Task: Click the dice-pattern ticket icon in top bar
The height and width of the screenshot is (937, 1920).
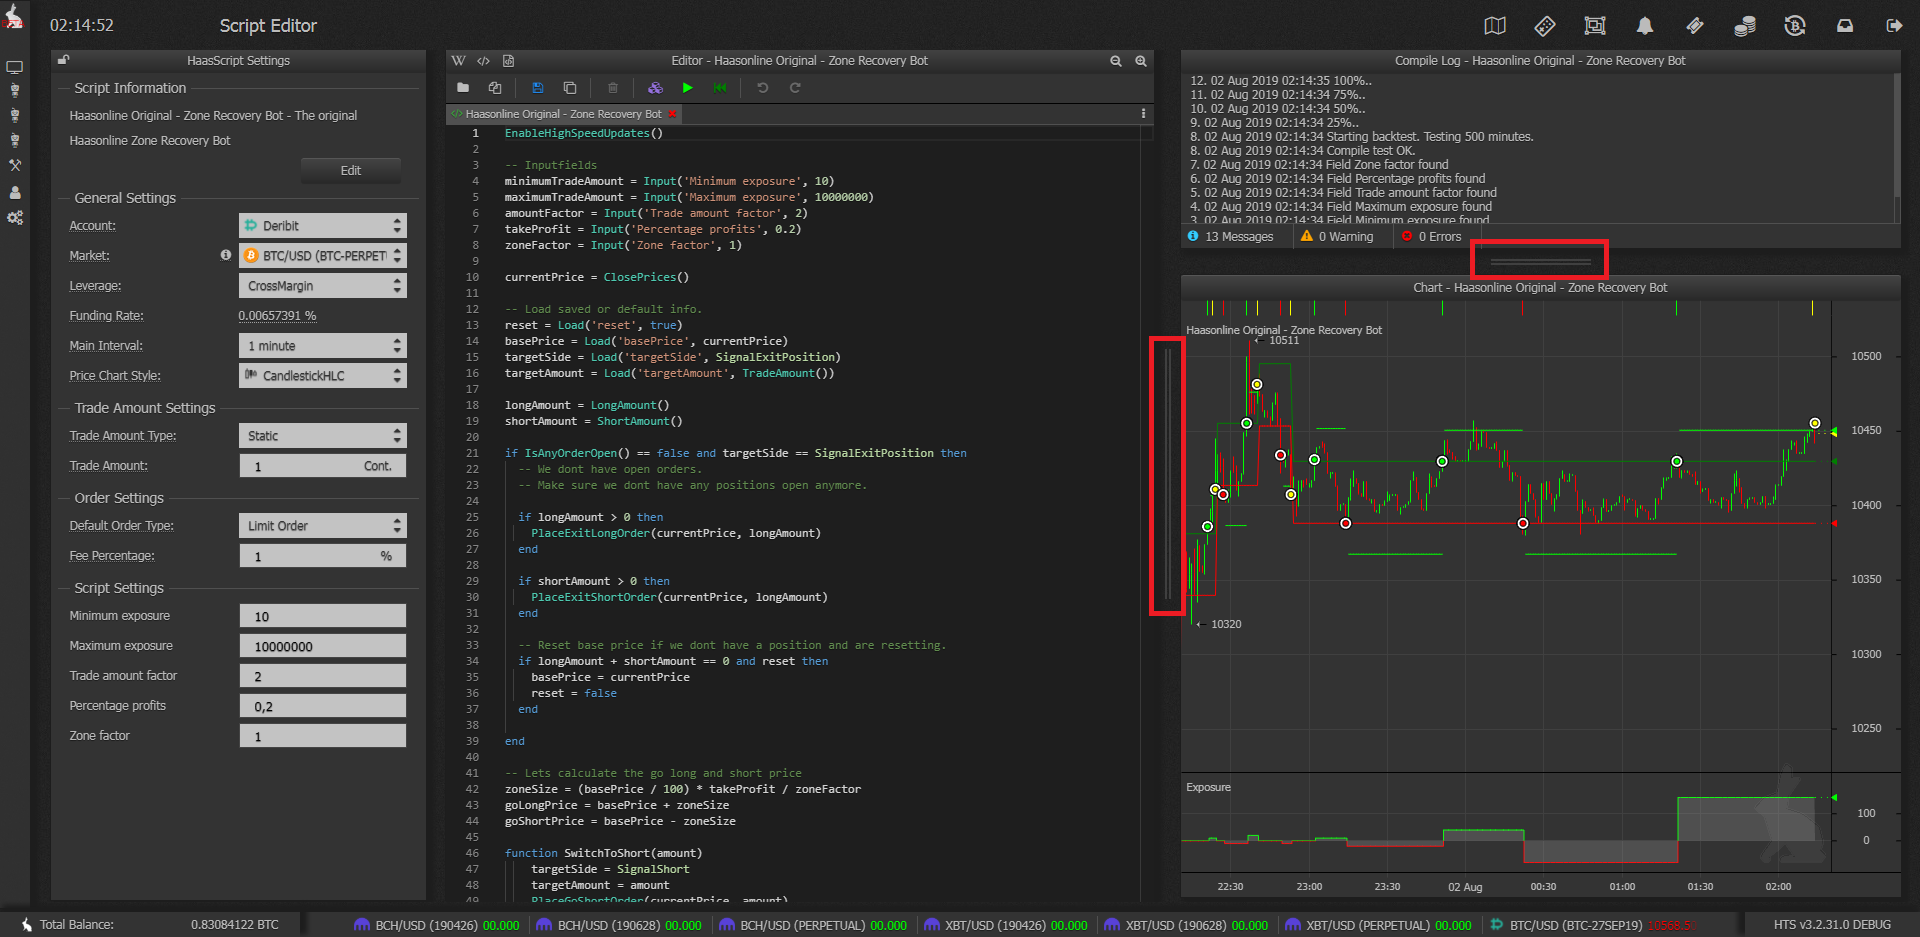Action: 1545,26
